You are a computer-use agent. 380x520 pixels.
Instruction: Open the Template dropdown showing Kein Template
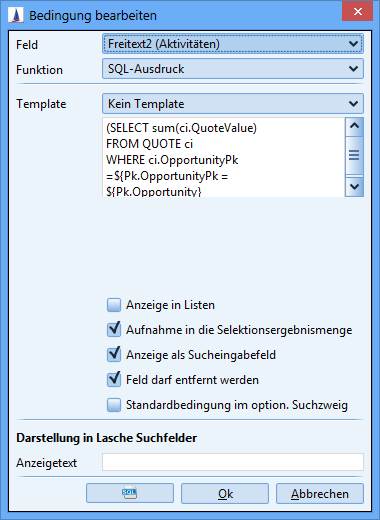click(x=233, y=104)
